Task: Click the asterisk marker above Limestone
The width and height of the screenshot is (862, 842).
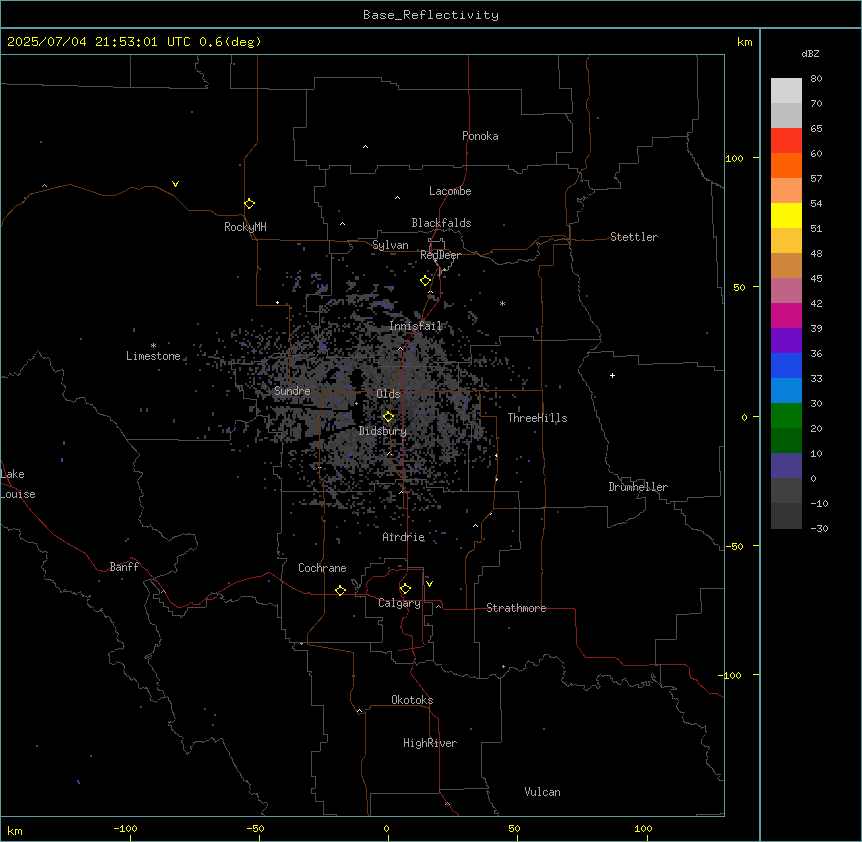Action: [x=153, y=346]
